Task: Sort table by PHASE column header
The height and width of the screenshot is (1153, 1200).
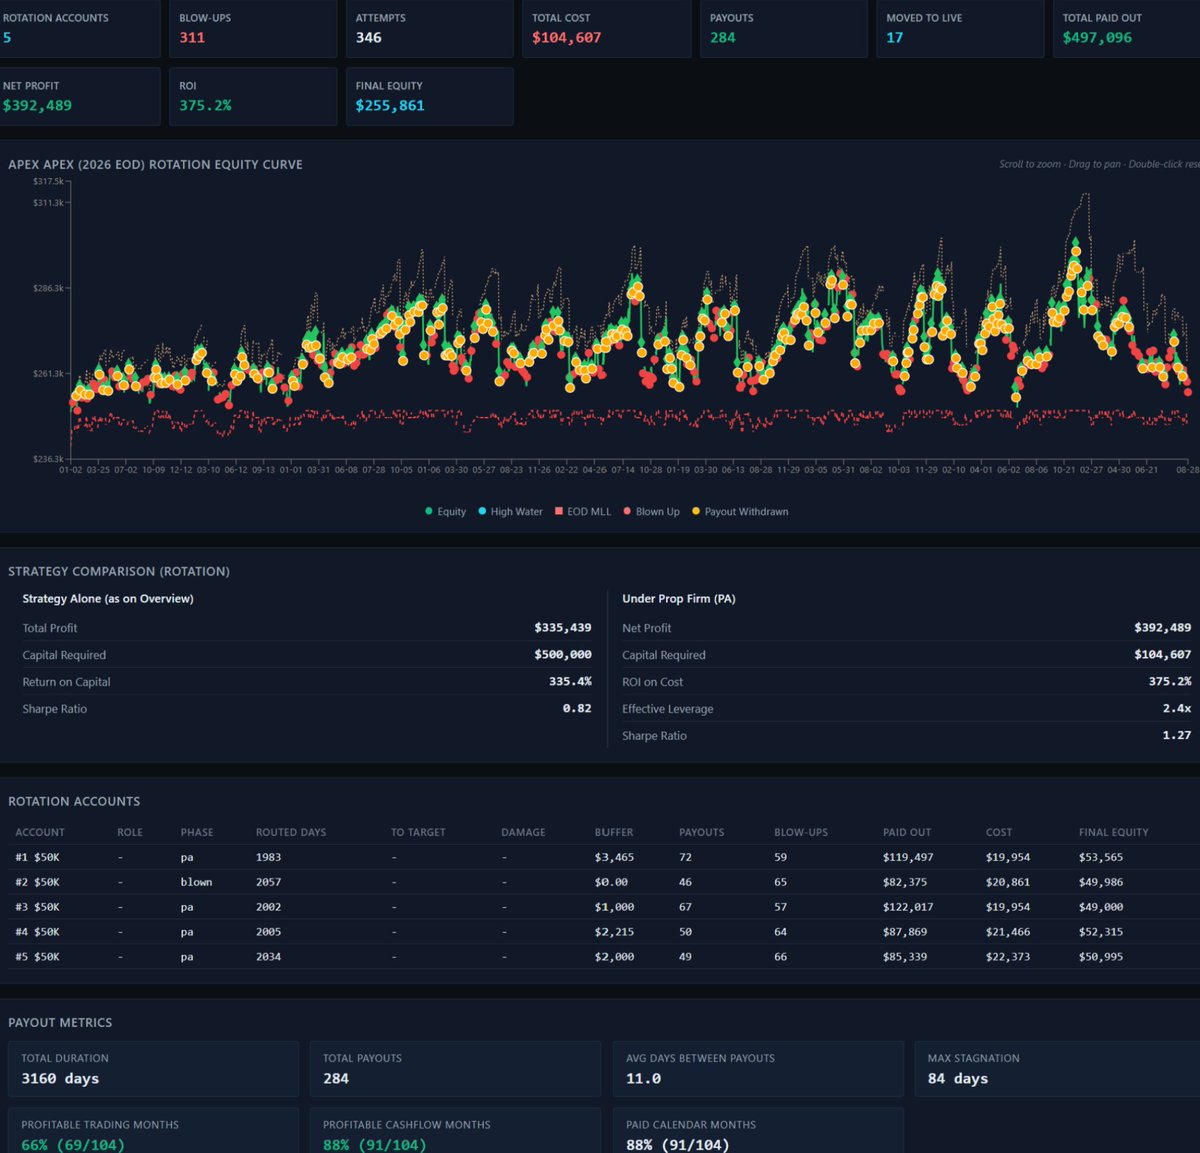Action: 197,832
